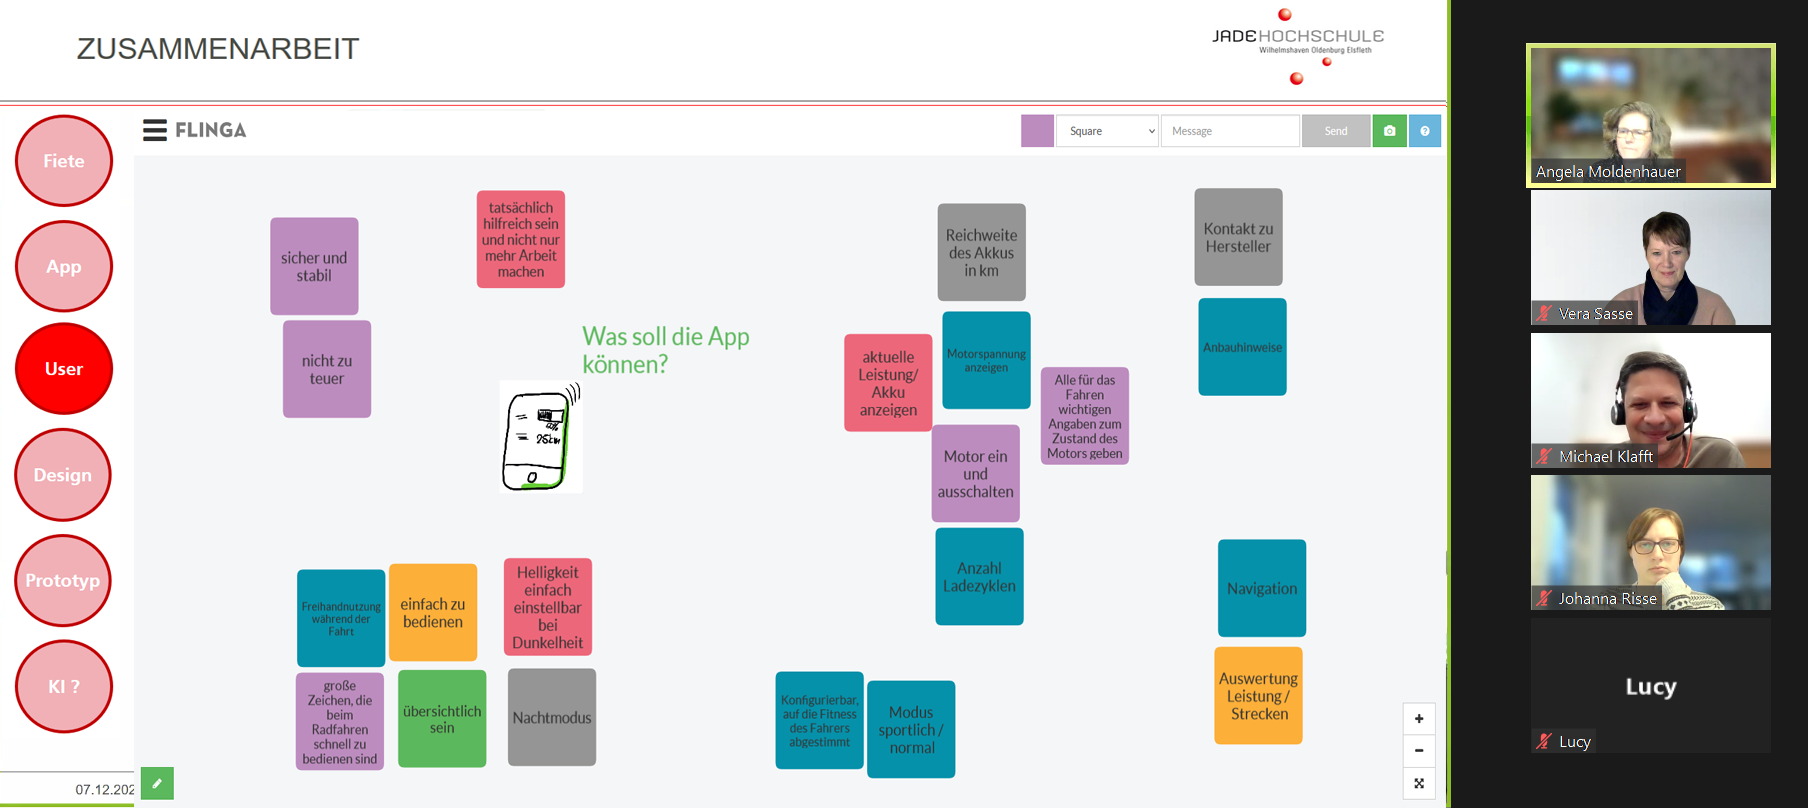Image resolution: width=1808 pixels, height=808 pixels.
Task: Select the red User circle
Action: pos(64,369)
